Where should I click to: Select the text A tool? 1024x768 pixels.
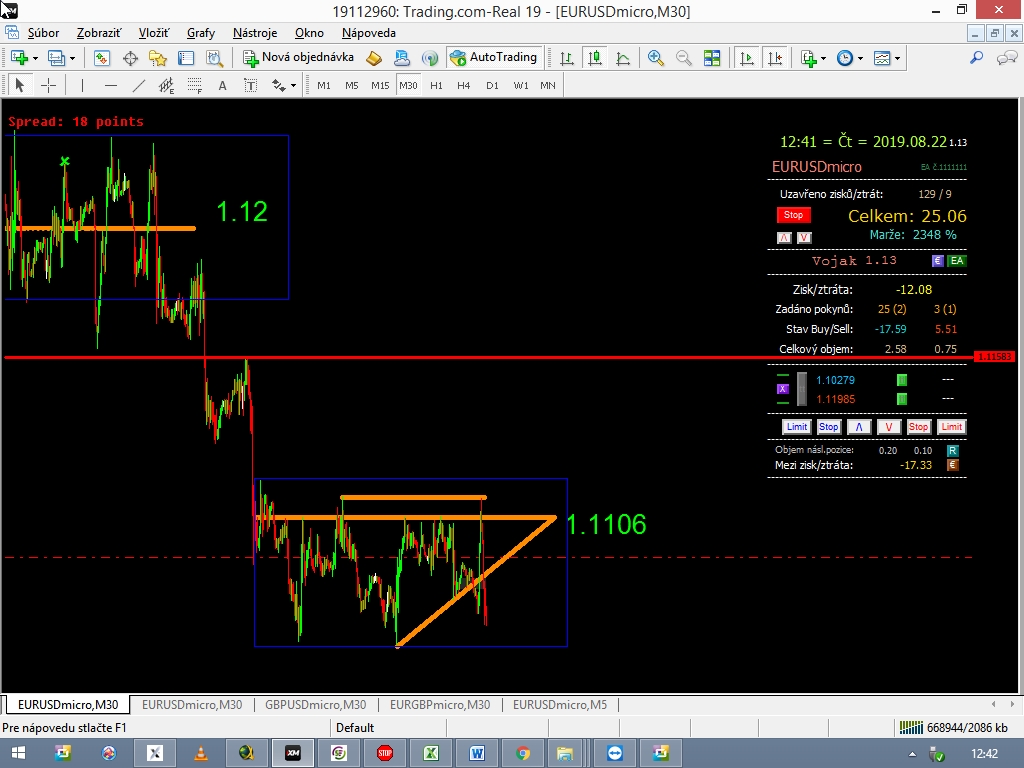pyautogui.click(x=222, y=85)
